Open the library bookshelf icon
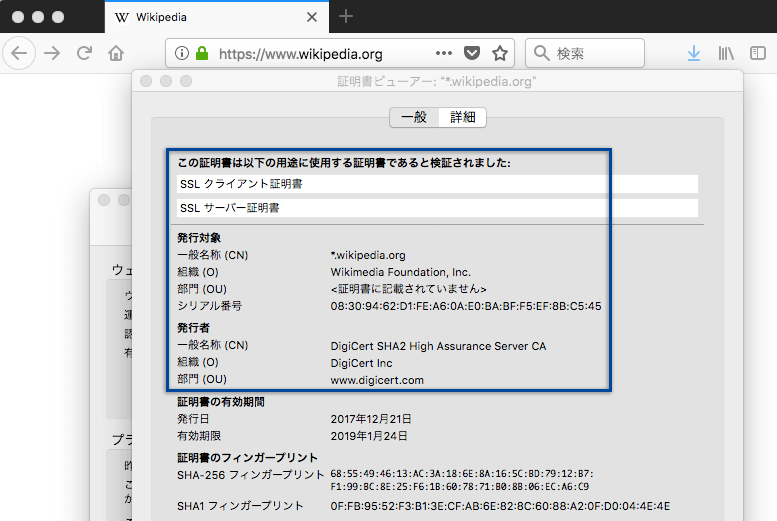Viewport: 777px width, 521px height. point(726,53)
